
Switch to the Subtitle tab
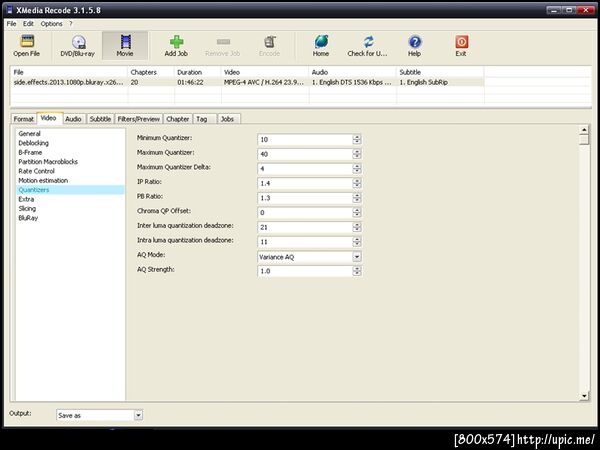click(100, 119)
